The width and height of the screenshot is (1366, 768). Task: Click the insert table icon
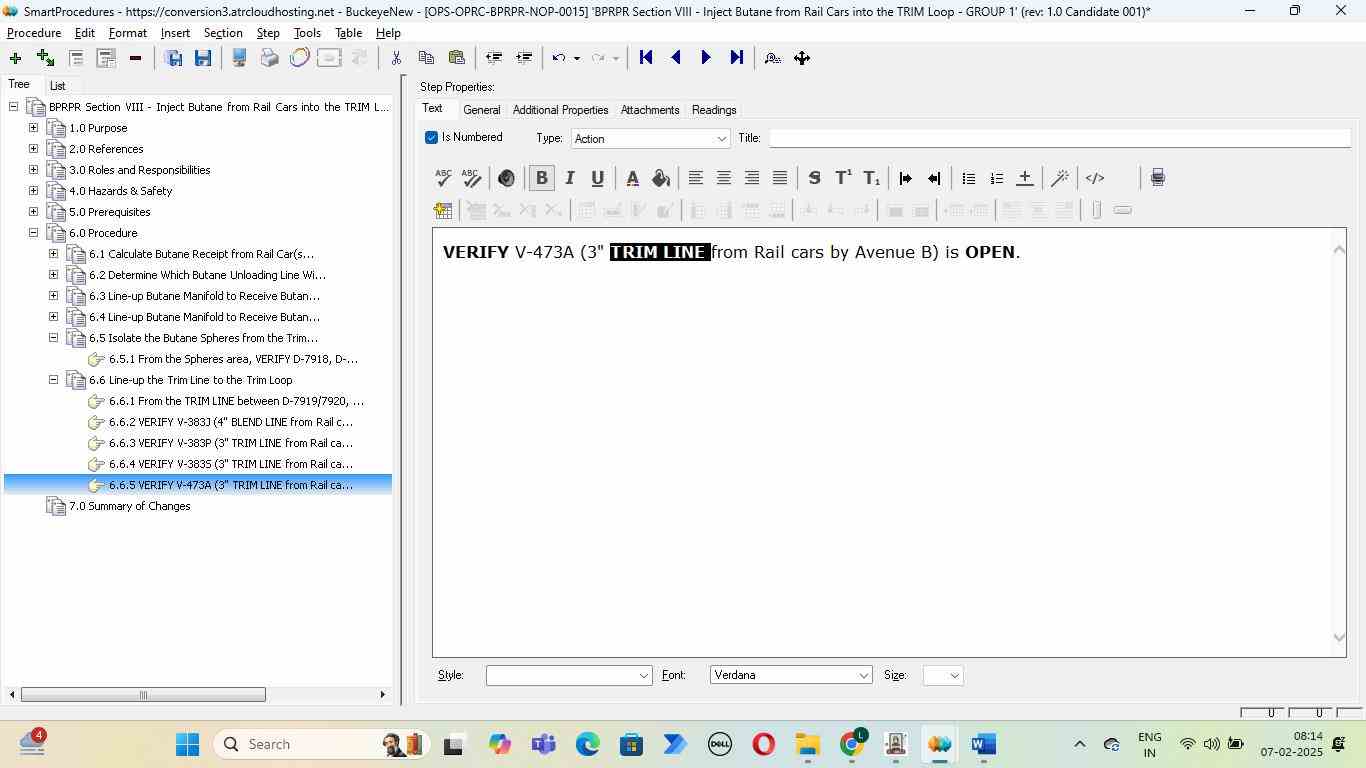tap(443, 210)
